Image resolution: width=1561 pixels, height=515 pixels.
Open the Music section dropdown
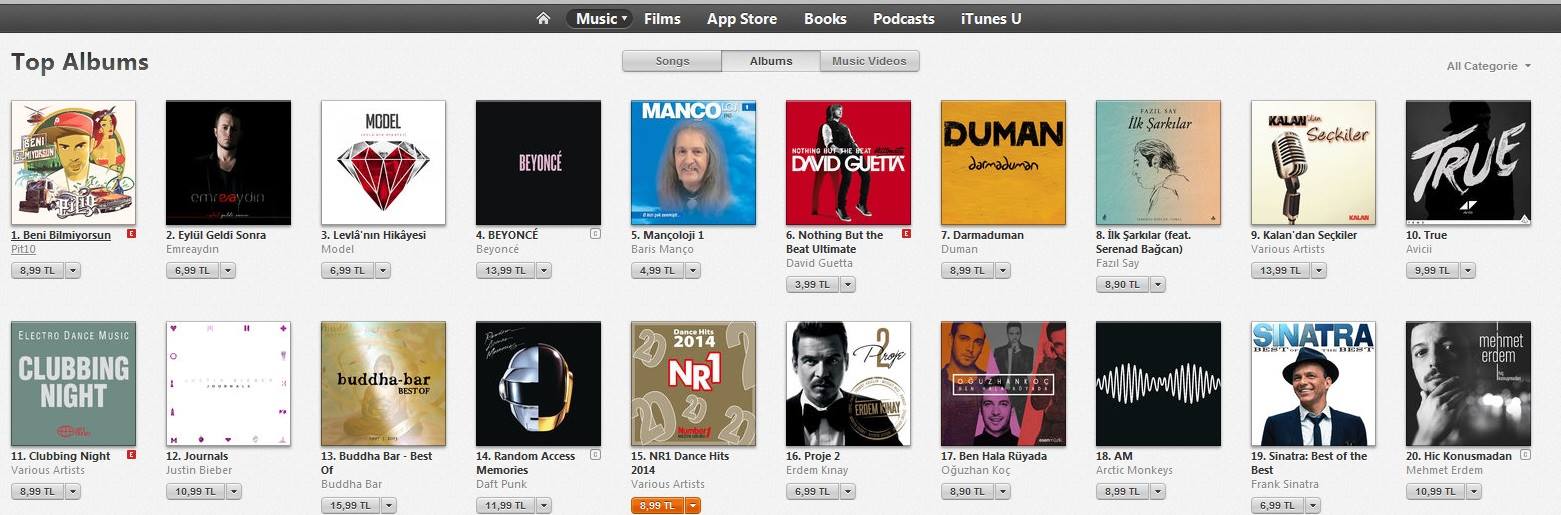tap(599, 18)
